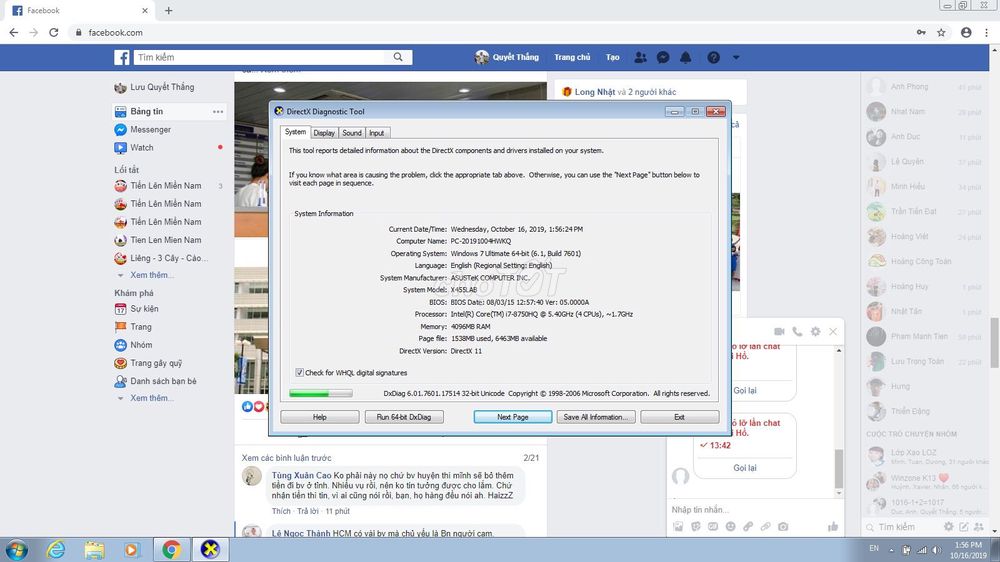Screen dimensions: 1000x562
Task: Open the Windows Start button
Action: pos(16,549)
